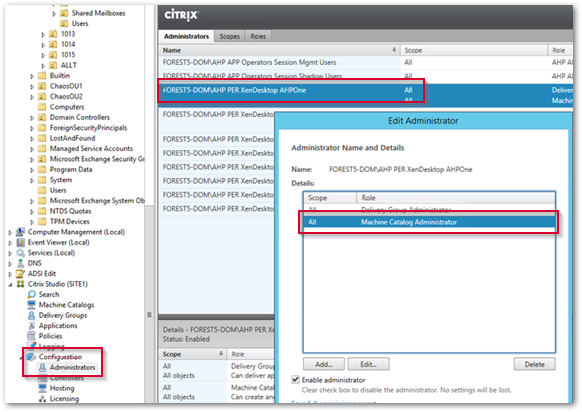Click the NTDS Quotas folder icon
The width and height of the screenshot is (582, 412).
pyautogui.click(x=42, y=211)
